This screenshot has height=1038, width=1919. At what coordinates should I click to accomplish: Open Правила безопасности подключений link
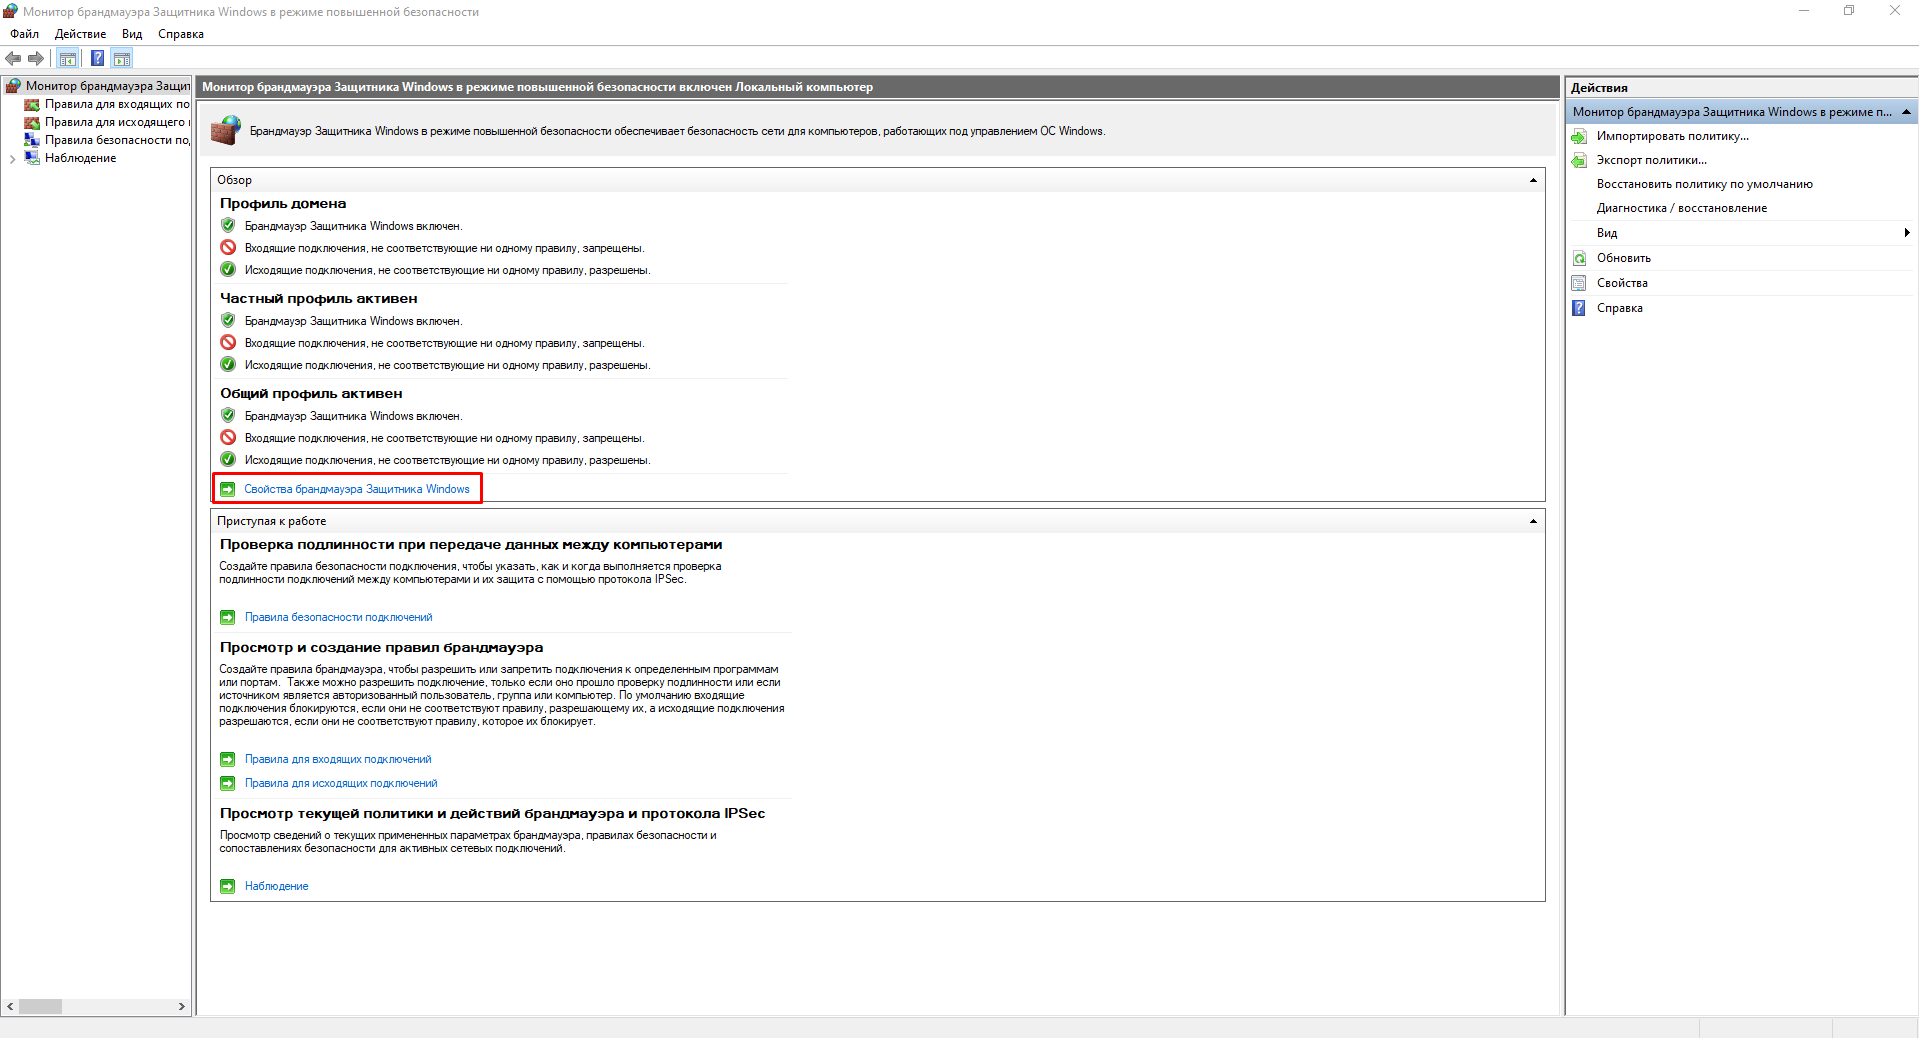click(339, 617)
